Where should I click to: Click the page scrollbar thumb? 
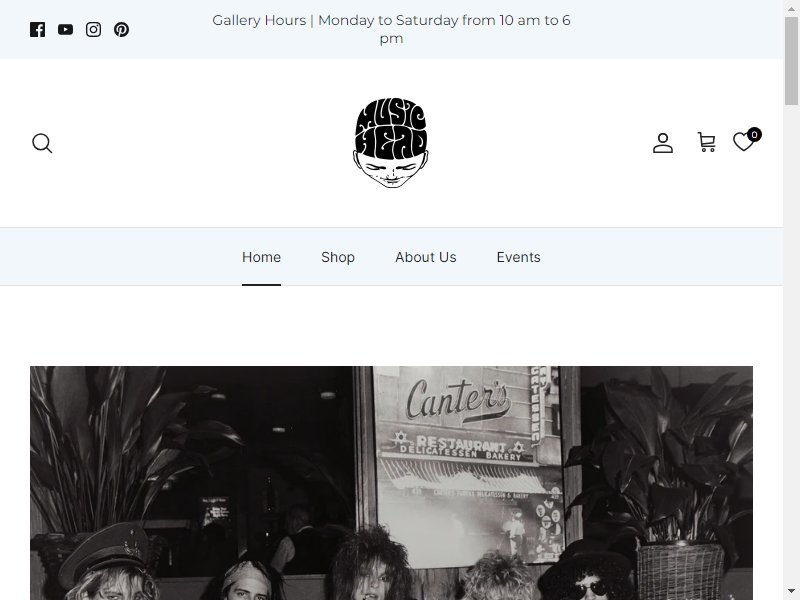791,60
